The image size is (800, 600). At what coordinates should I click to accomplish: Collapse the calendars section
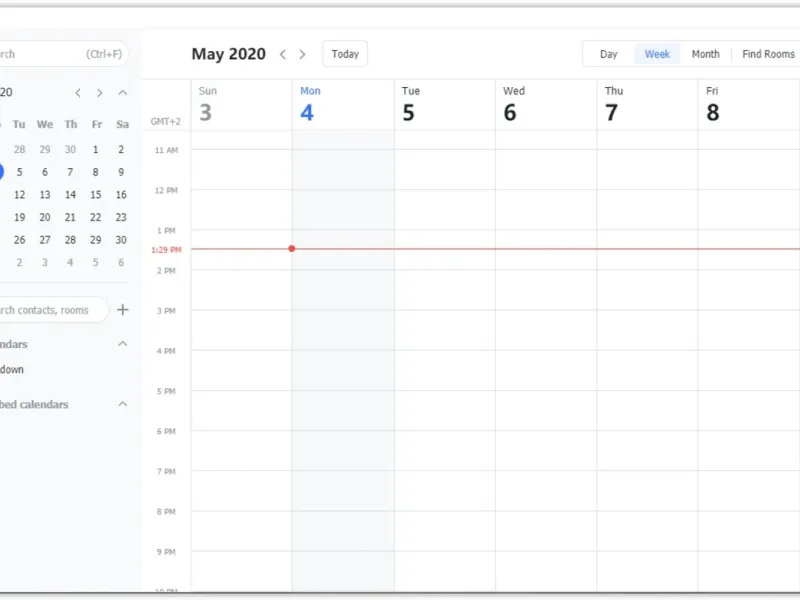click(x=122, y=344)
